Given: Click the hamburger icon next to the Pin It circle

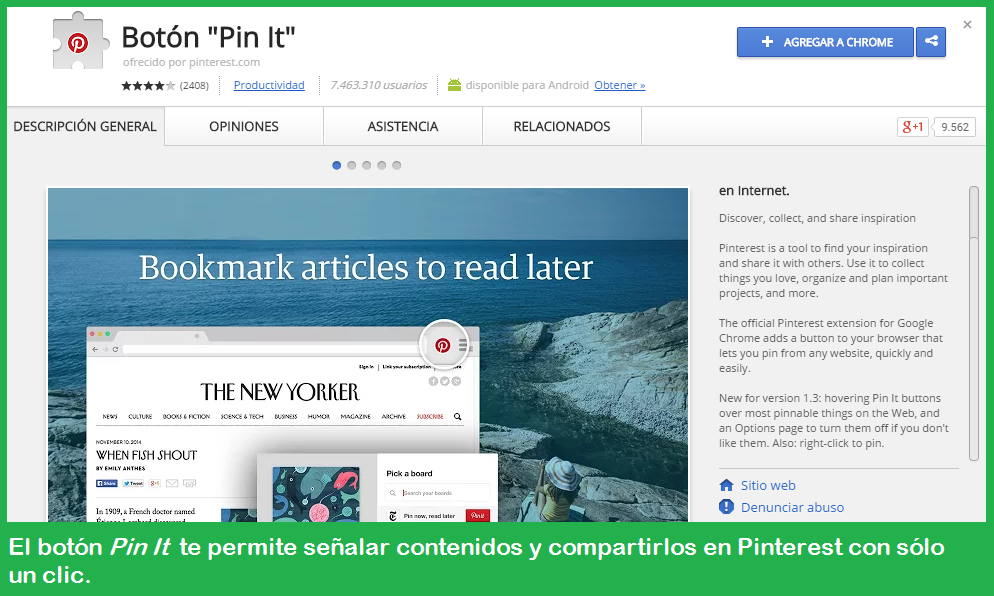Looking at the screenshot, I should [464, 346].
